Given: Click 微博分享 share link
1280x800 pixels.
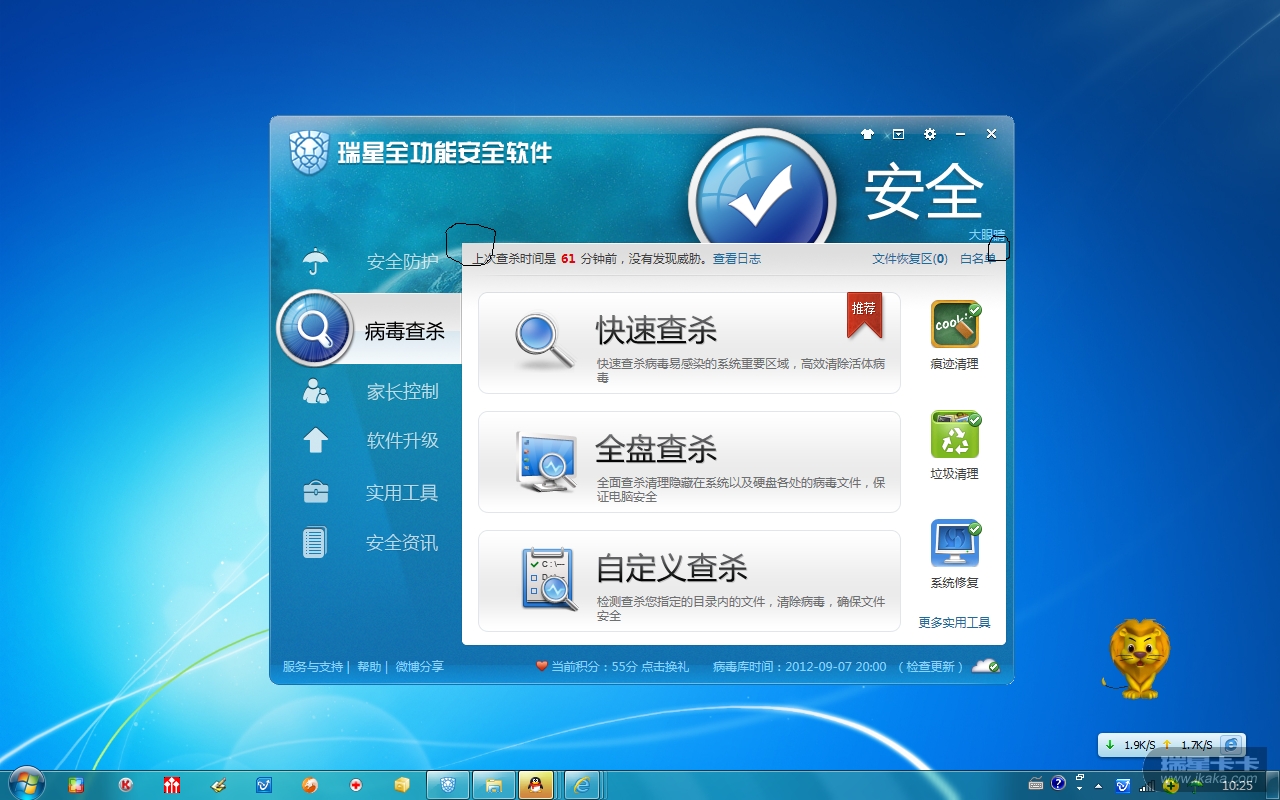Looking at the screenshot, I should point(420,667).
